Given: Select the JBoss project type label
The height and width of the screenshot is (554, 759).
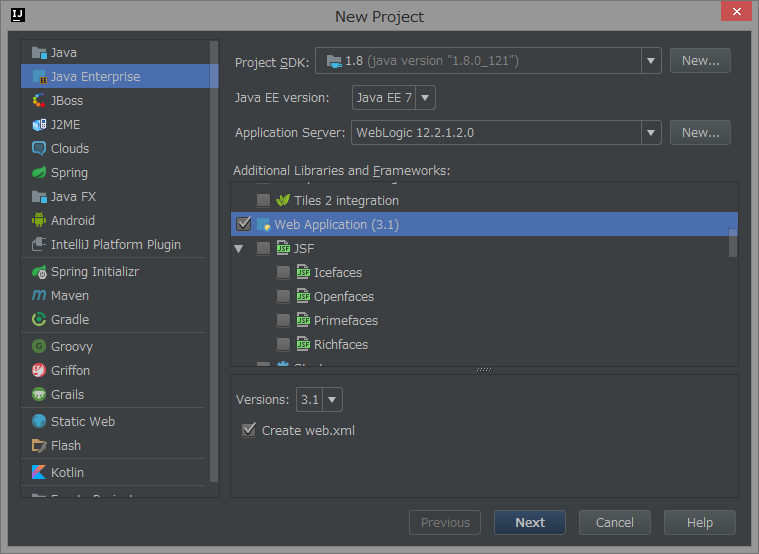Looking at the screenshot, I should tap(67, 100).
